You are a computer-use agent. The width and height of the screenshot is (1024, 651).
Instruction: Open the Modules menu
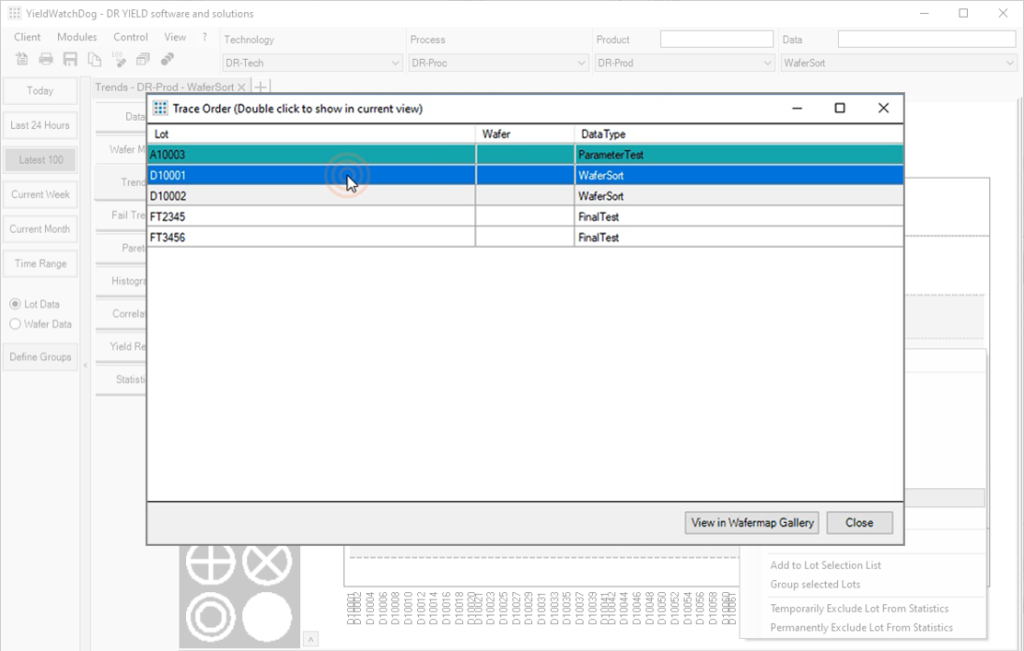point(77,37)
